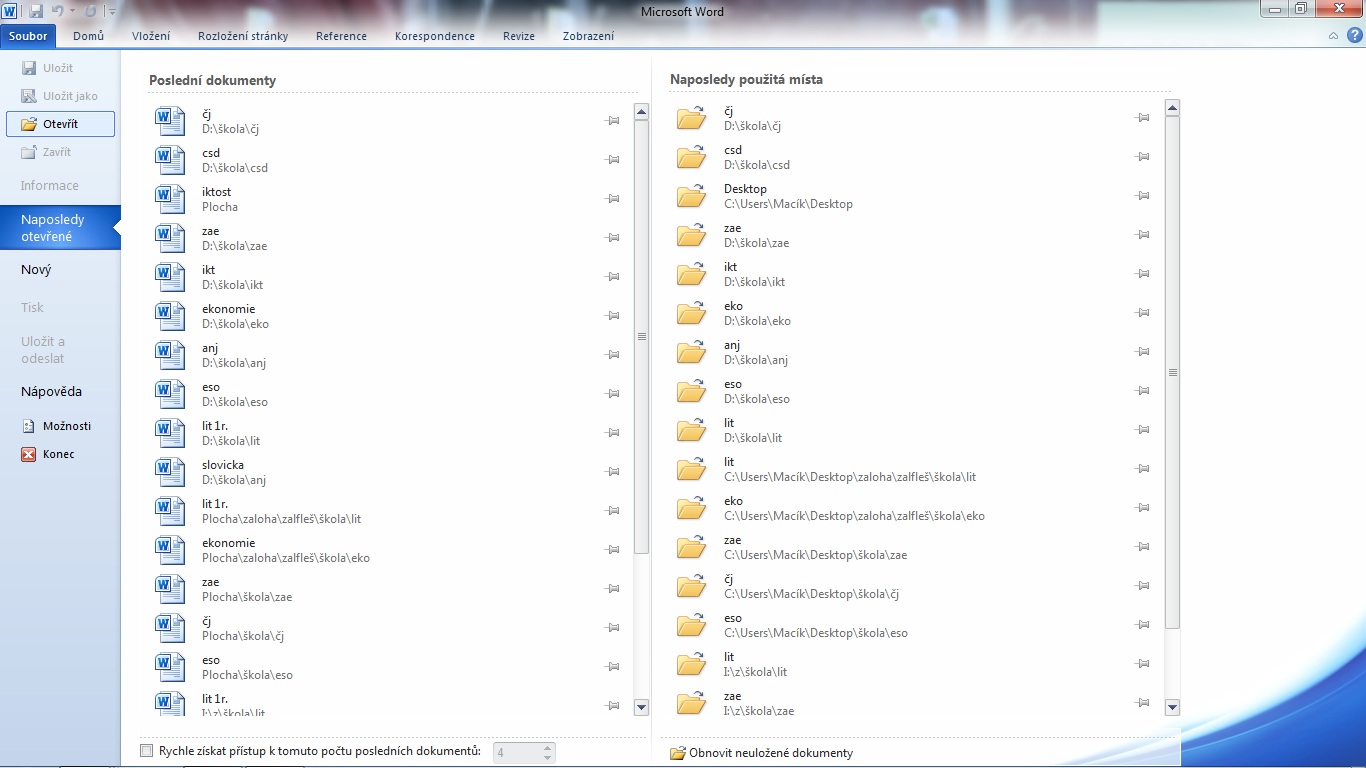Click Obnovit neuložené dokumenty
Image resolution: width=1366 pixels, height=768 pixels.
click(x=761, y=753)
